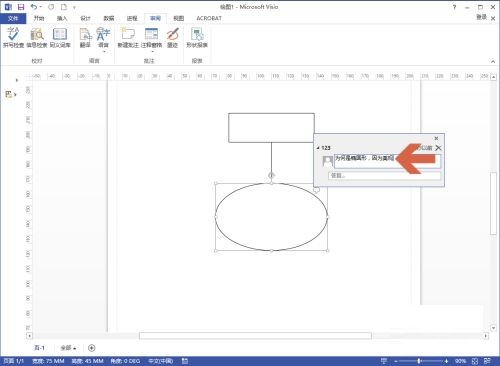Click the Save icon in quick access toolbar
The image size is (500, 366).
click(x=21, y=7)
